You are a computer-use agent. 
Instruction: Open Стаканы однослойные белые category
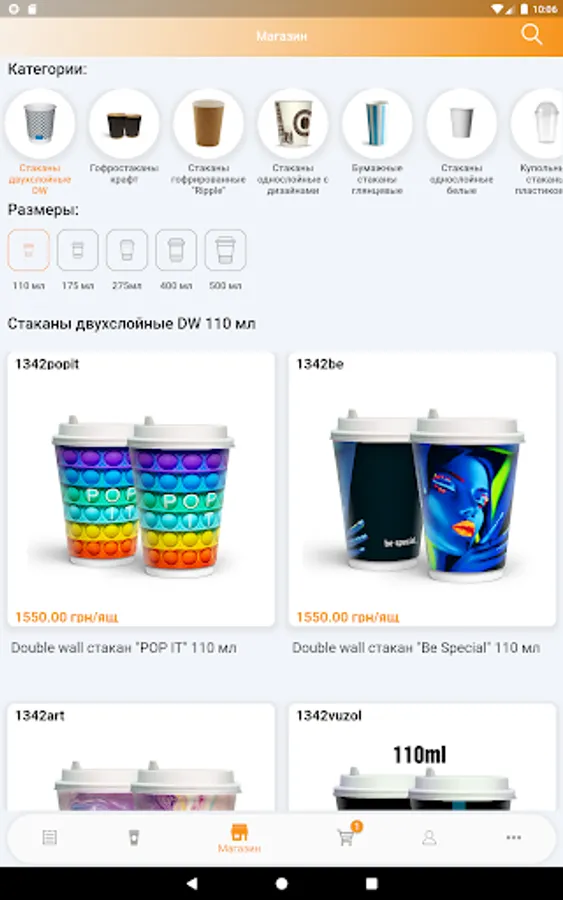[461, 142]
